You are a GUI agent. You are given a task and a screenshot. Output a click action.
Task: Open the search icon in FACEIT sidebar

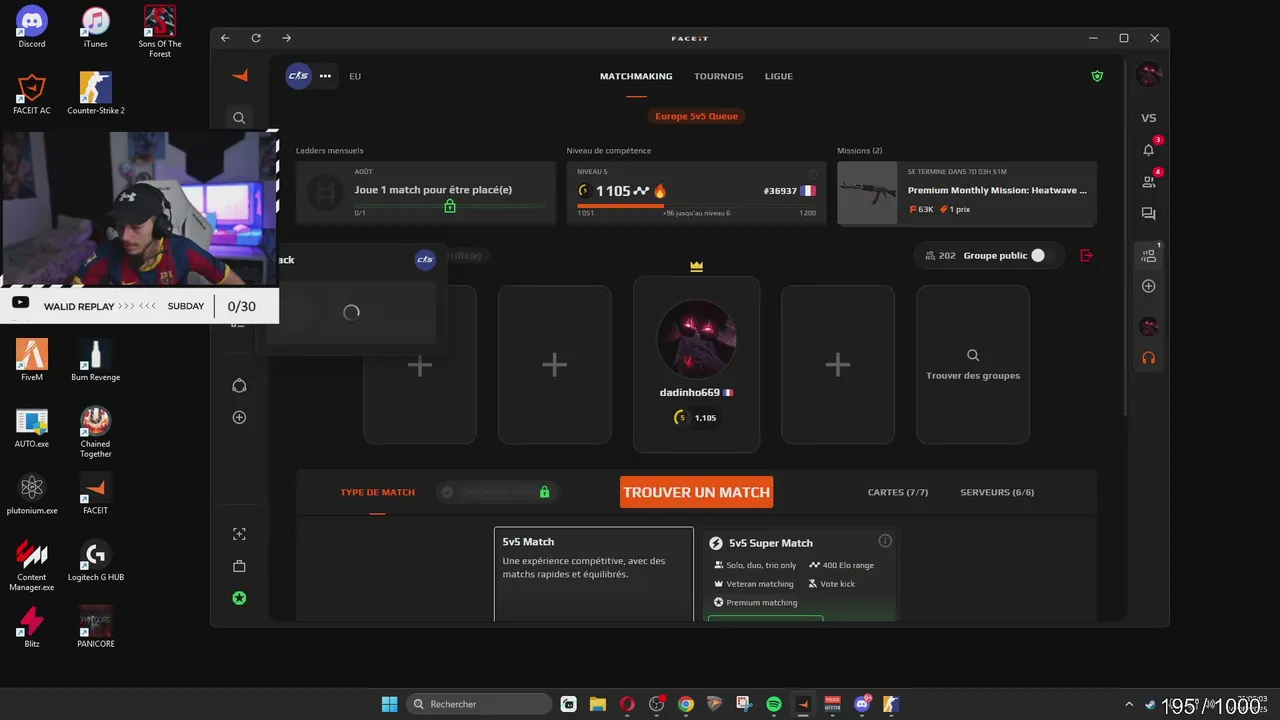(239, 118)
